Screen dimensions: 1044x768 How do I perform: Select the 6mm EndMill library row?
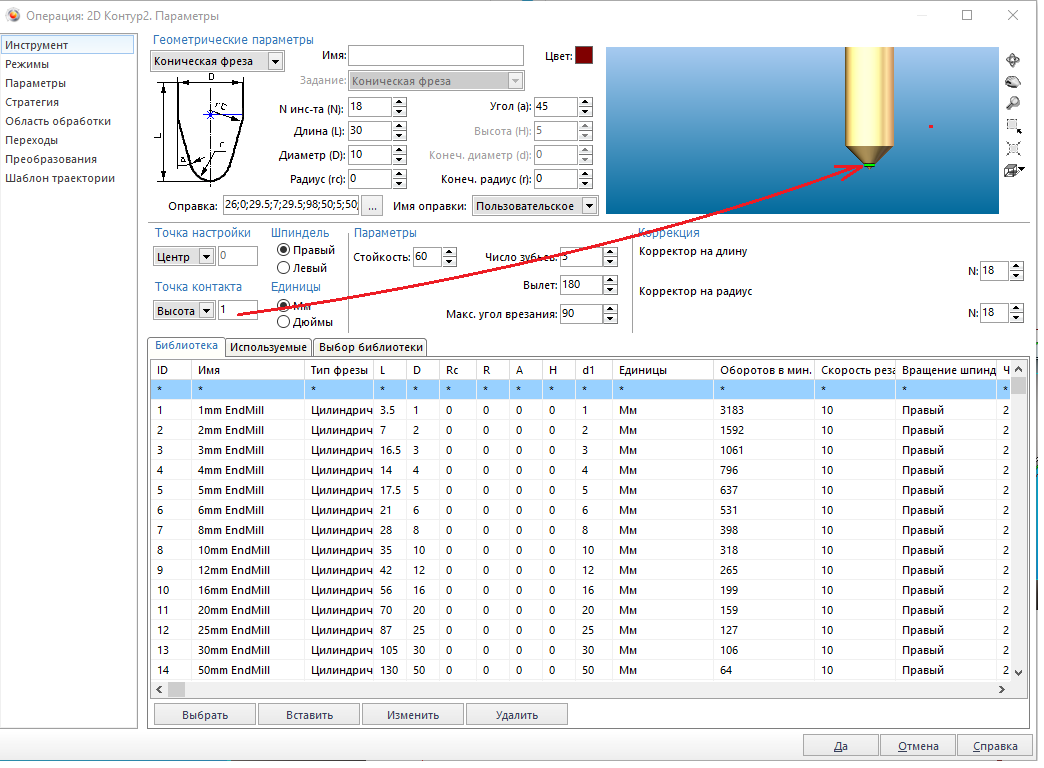pyautogui.click(x=581, y=510)
